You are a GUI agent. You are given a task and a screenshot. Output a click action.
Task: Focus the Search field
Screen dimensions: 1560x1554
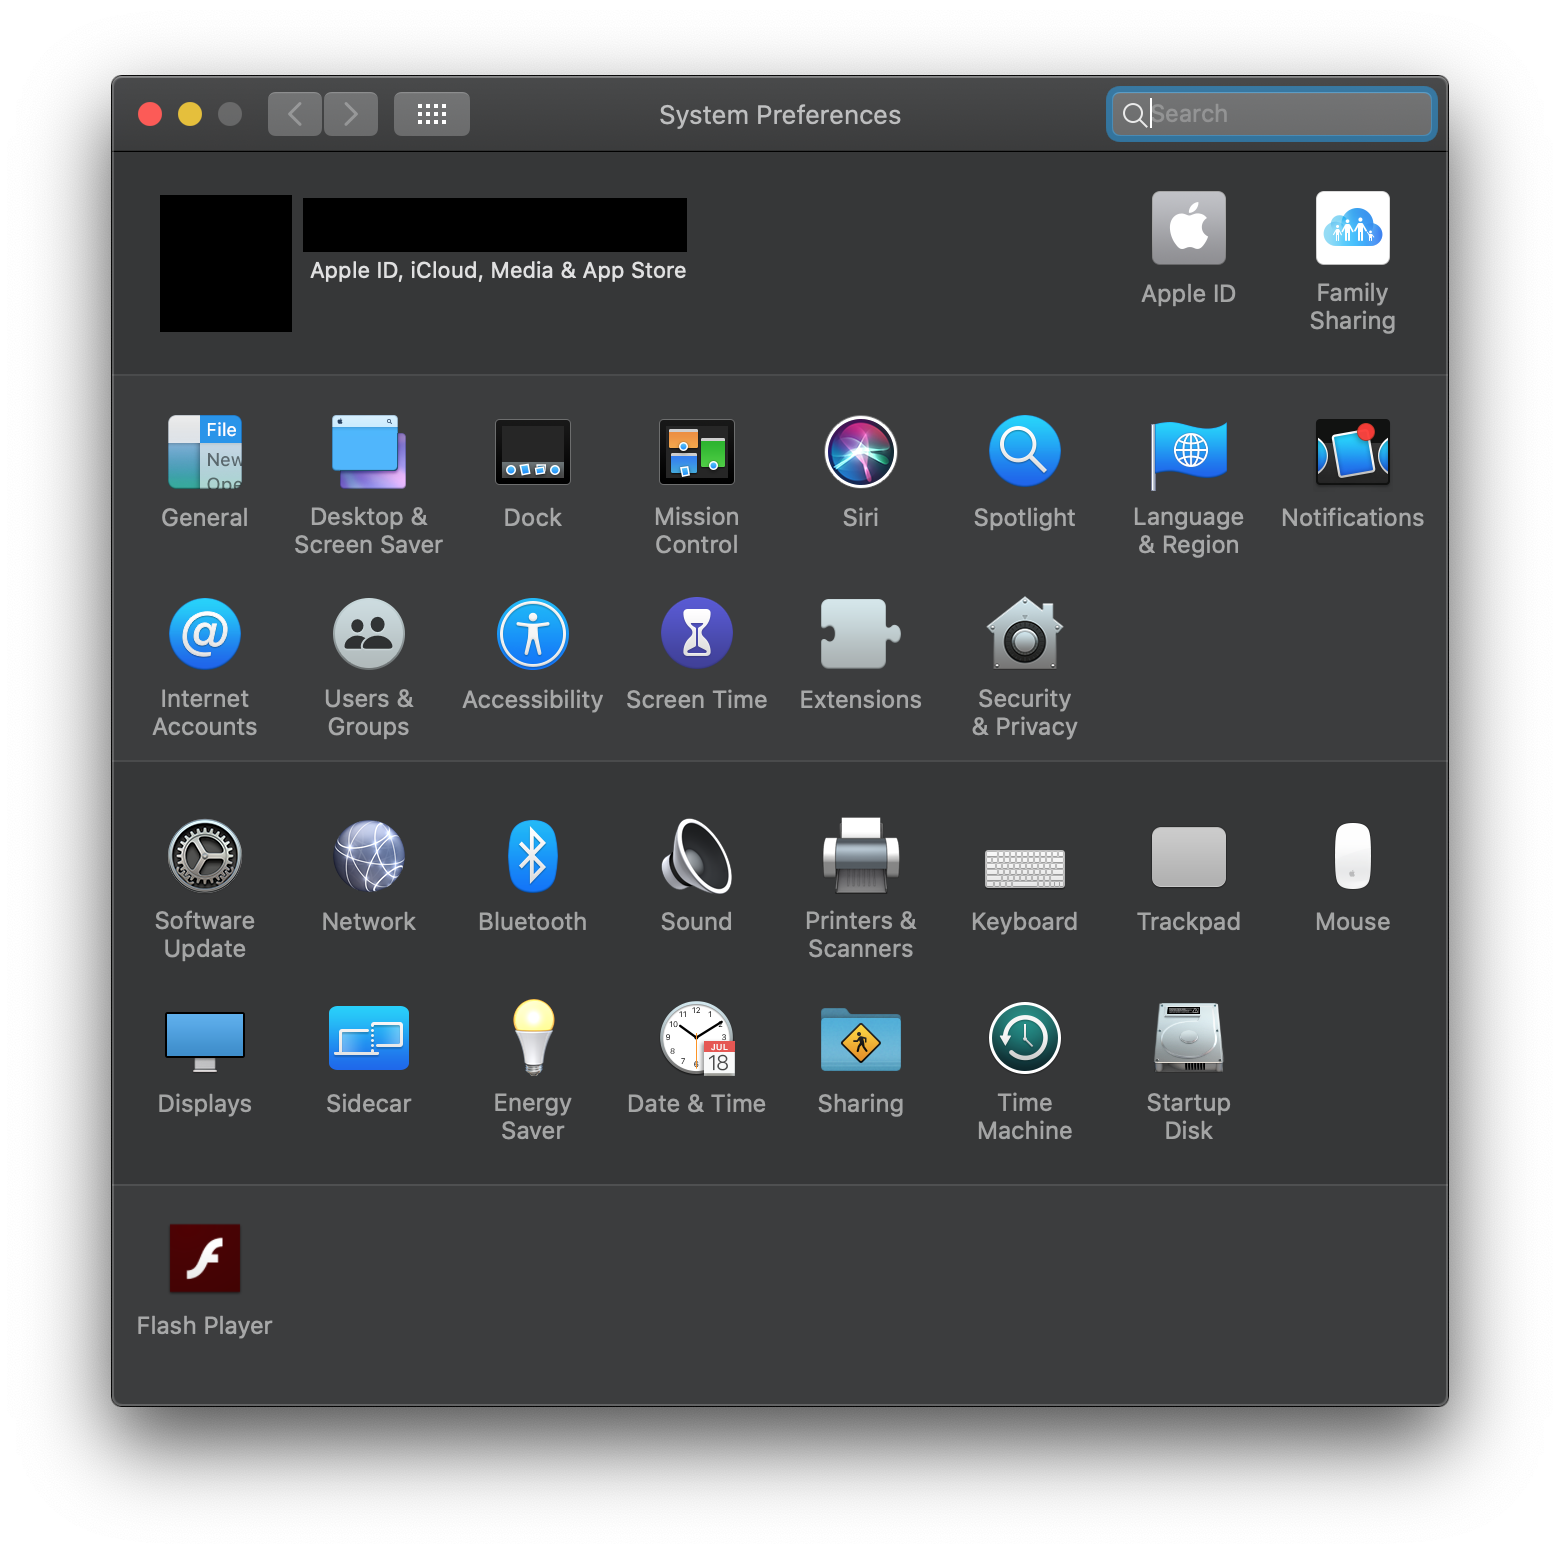1272,114
